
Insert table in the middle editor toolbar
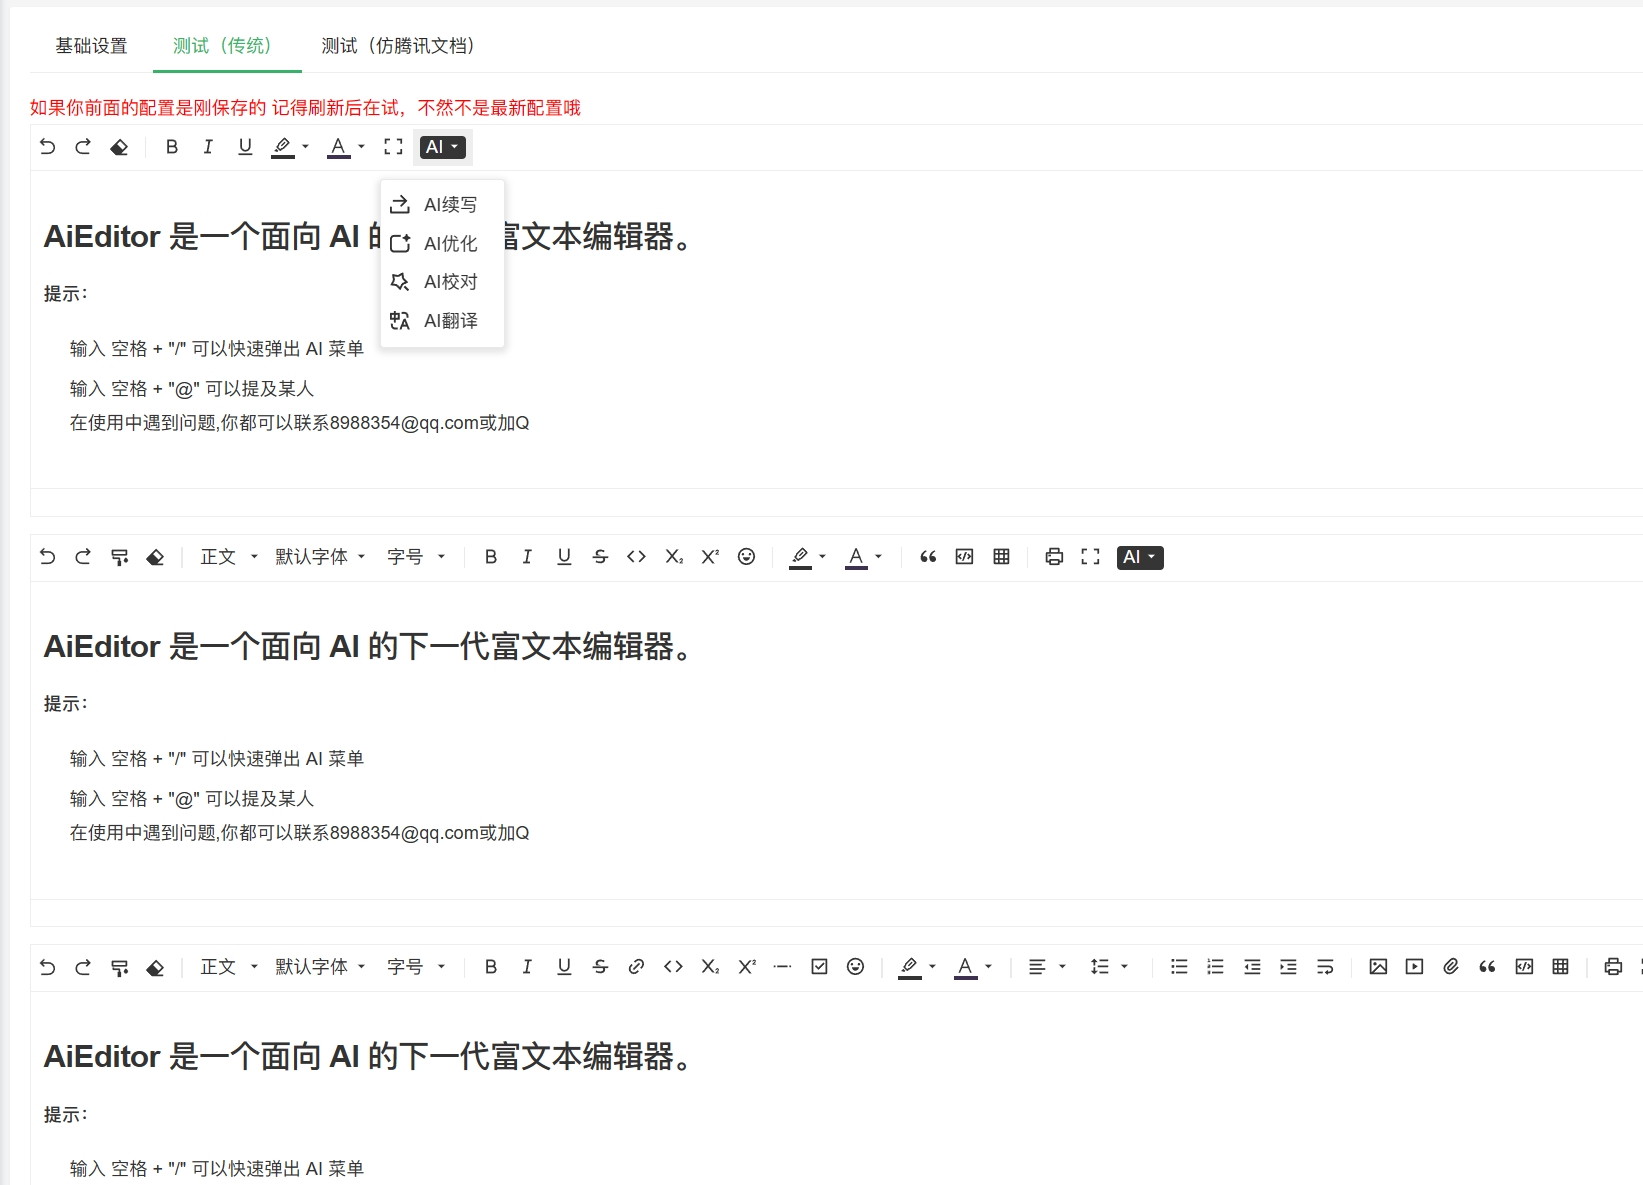(x=1001, y=557)
